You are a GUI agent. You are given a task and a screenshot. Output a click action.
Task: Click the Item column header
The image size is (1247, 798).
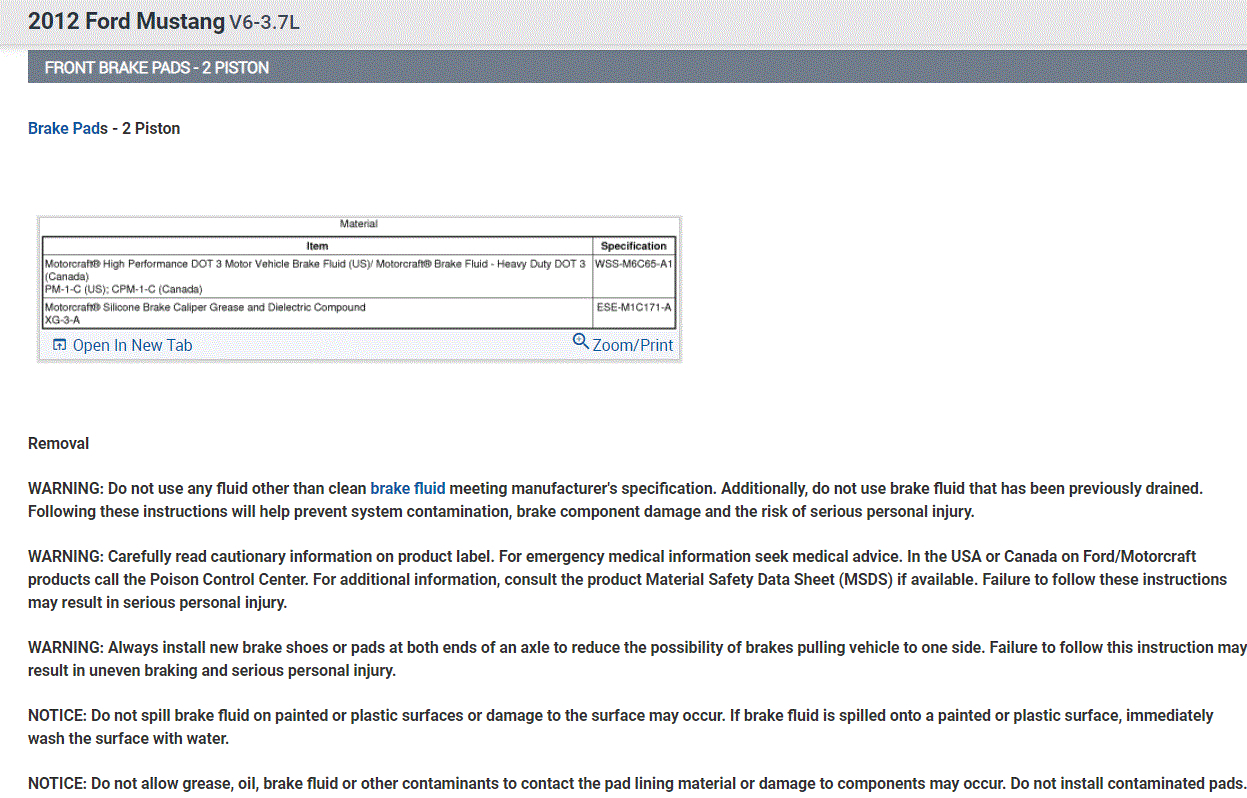(x=317, y=246)
